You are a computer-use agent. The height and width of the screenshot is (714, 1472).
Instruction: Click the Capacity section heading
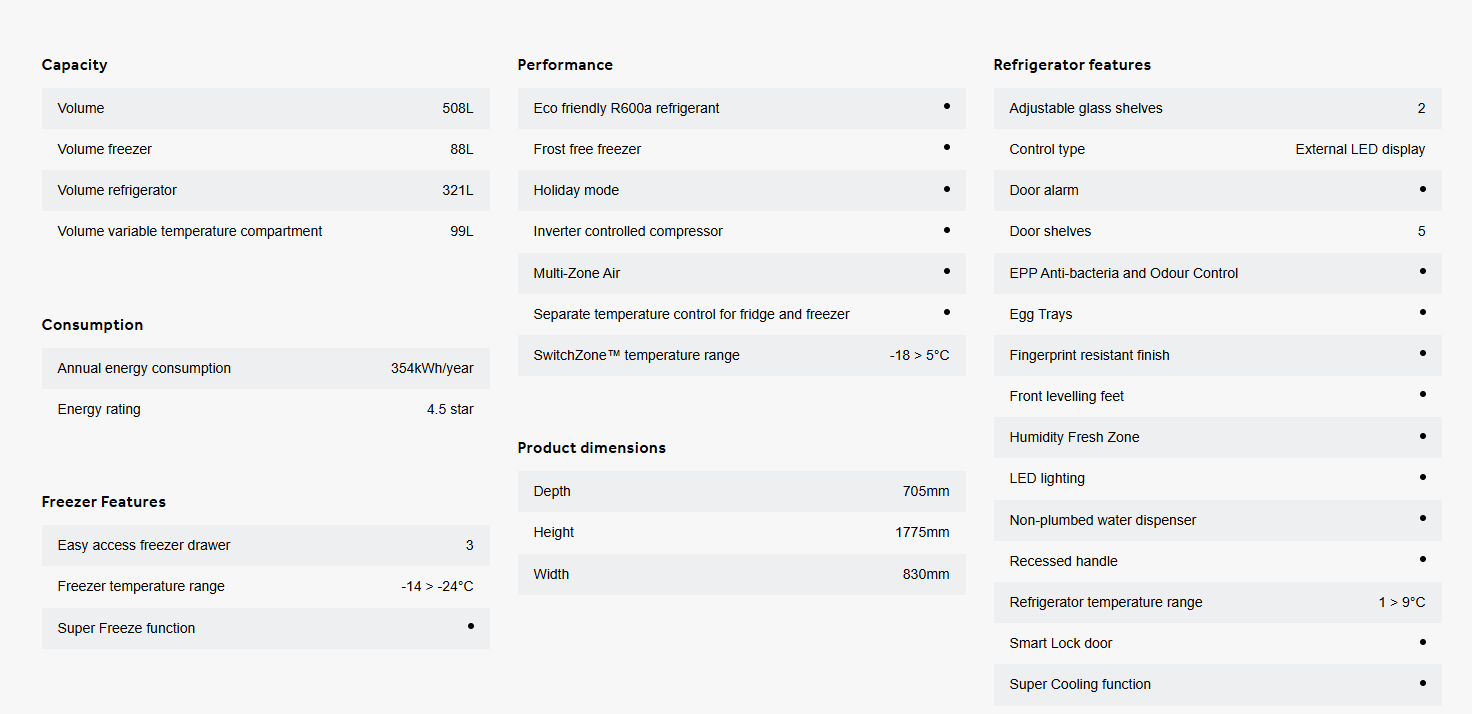coord(74,65)
